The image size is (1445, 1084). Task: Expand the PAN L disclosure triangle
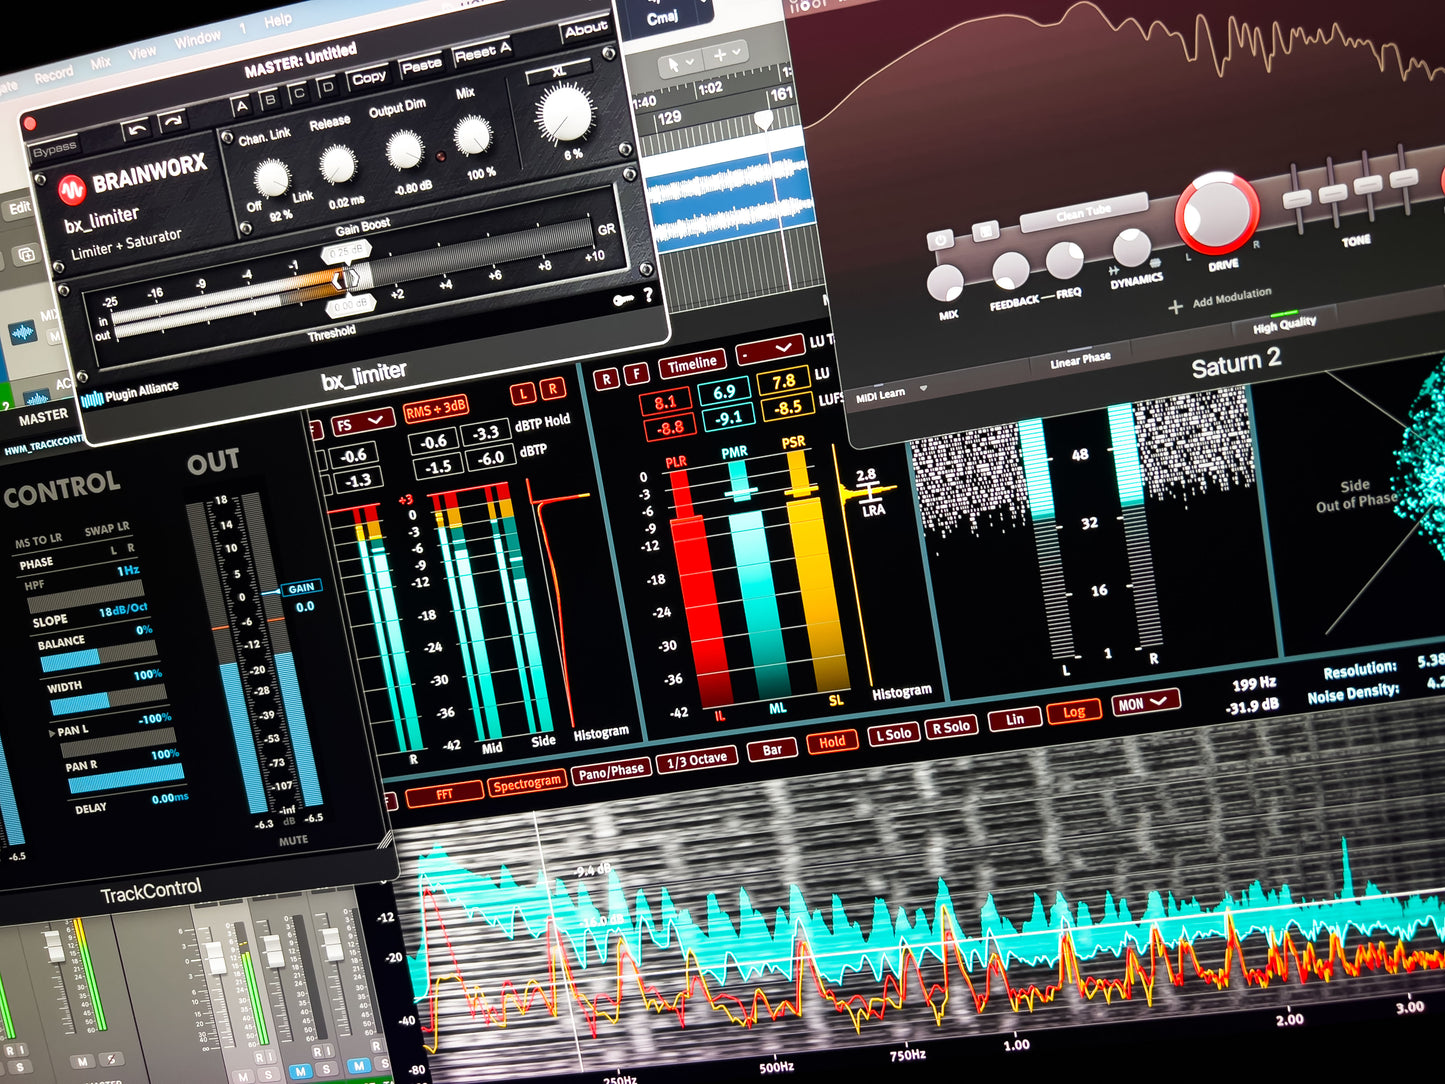(52, 733)
